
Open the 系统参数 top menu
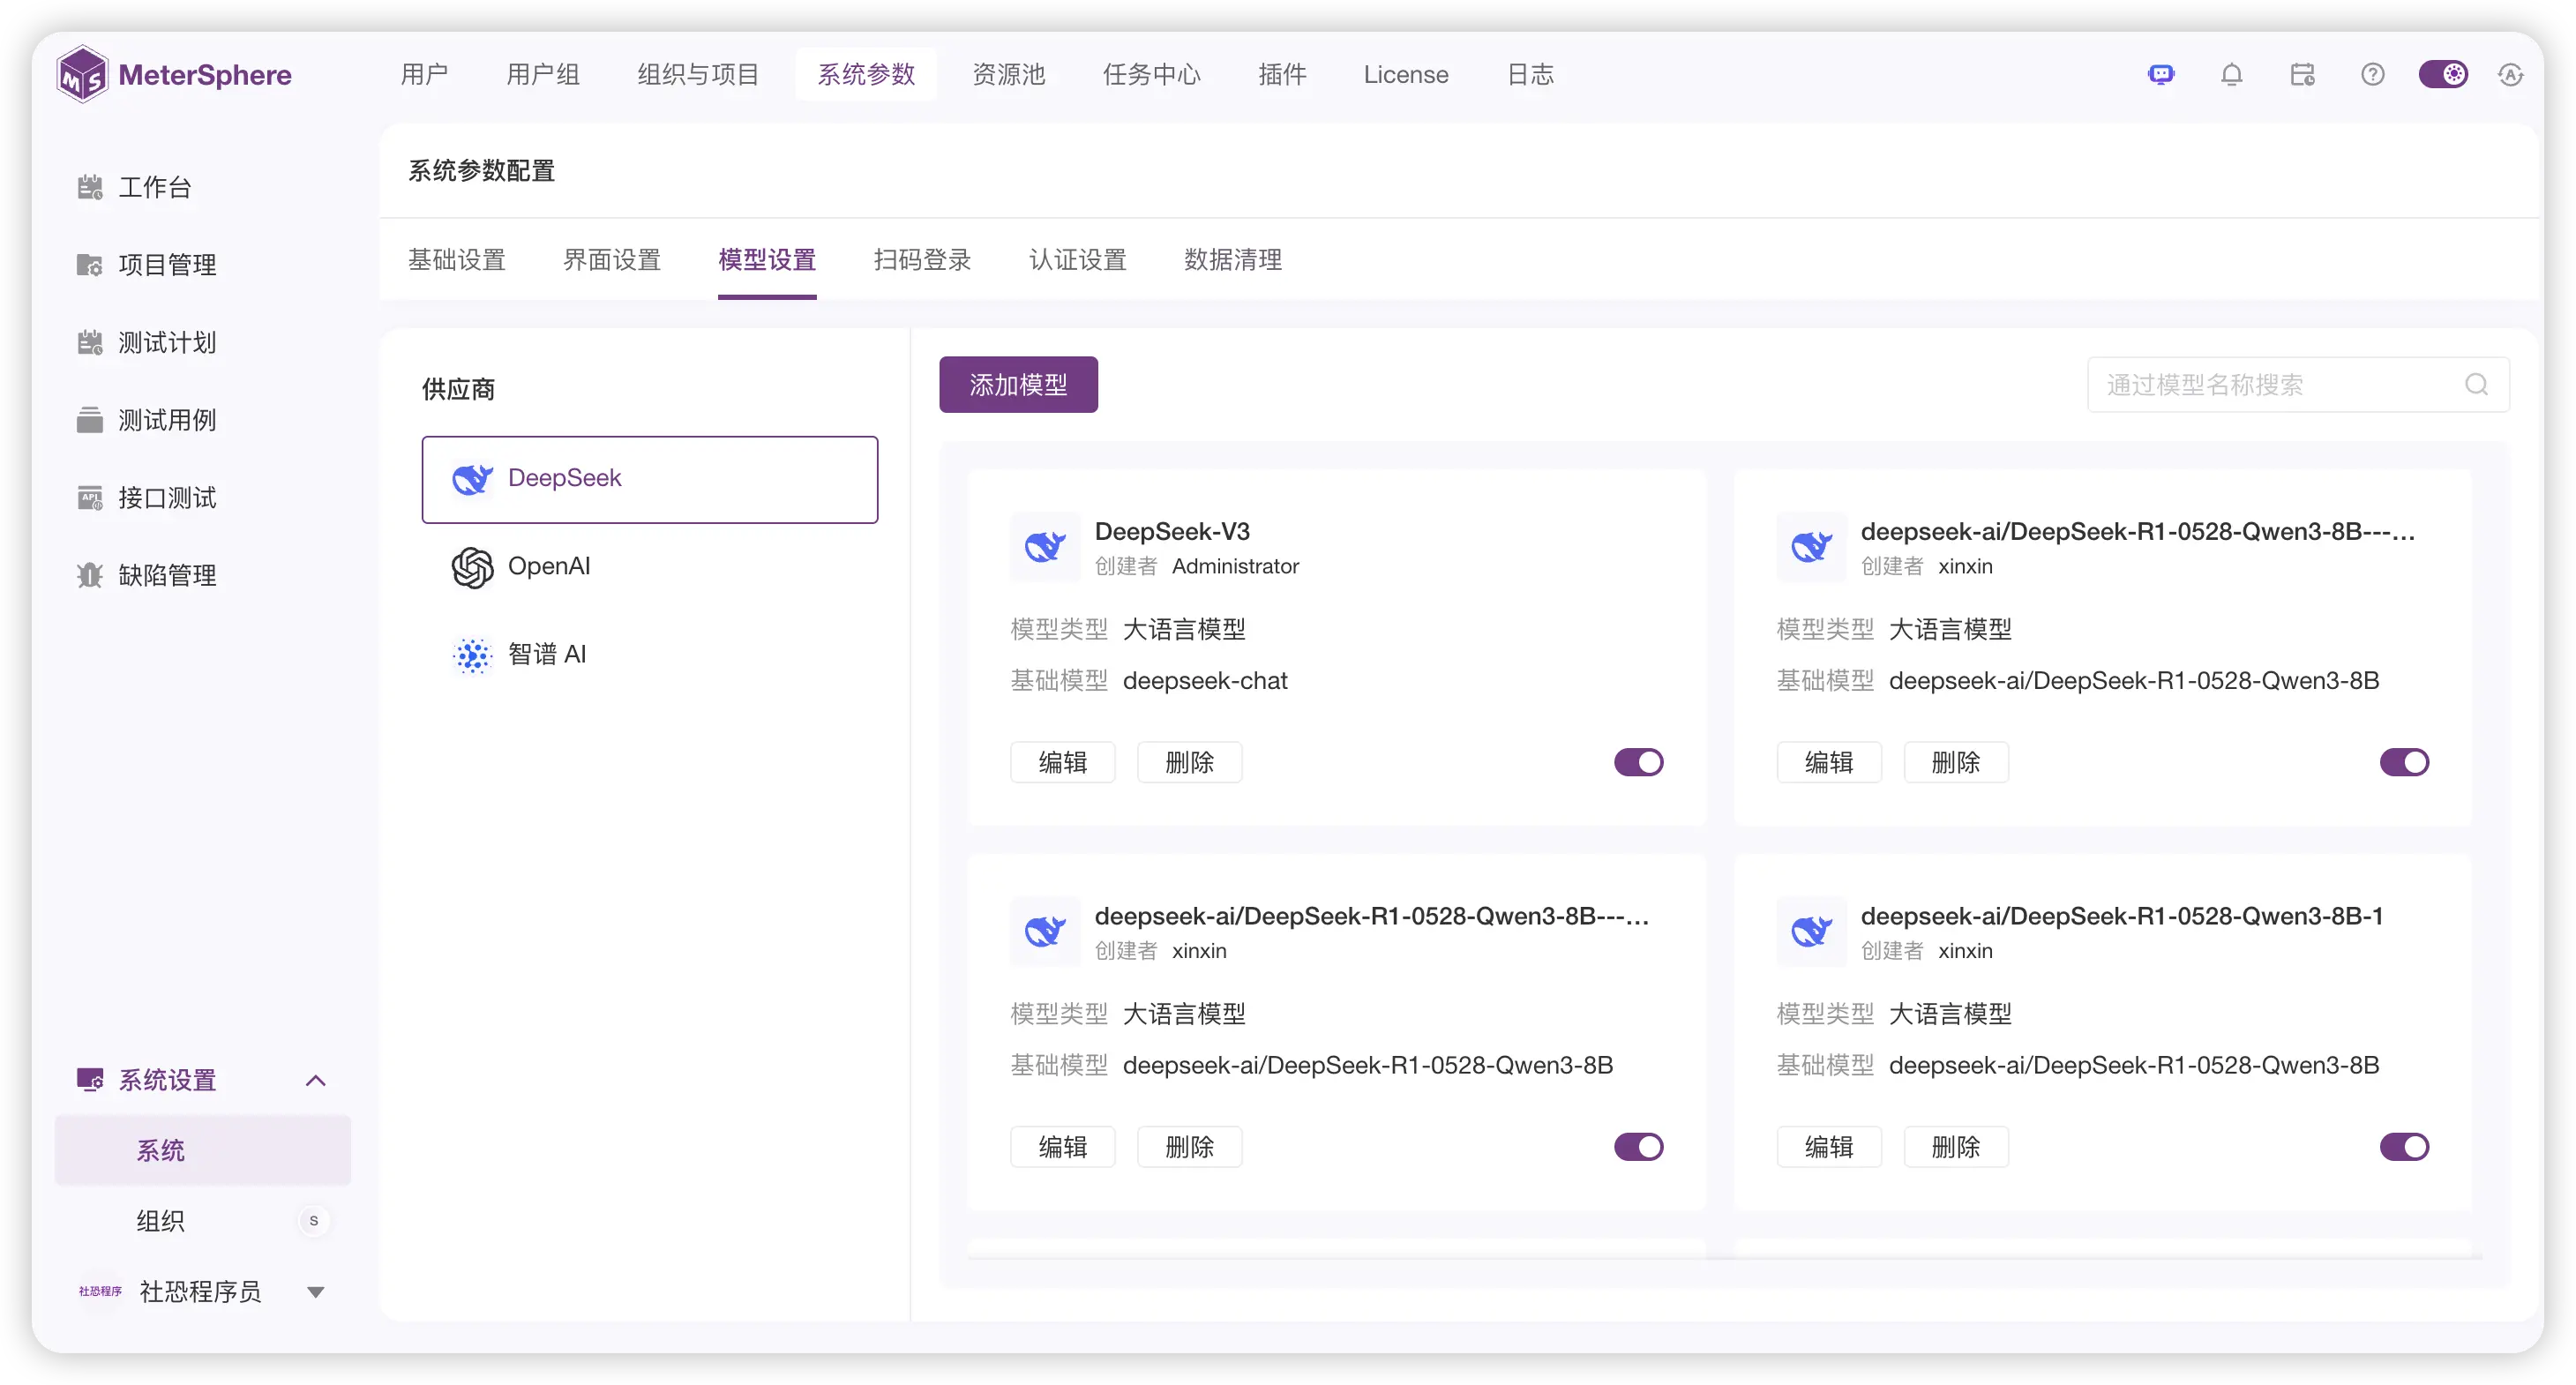point(866,74)
